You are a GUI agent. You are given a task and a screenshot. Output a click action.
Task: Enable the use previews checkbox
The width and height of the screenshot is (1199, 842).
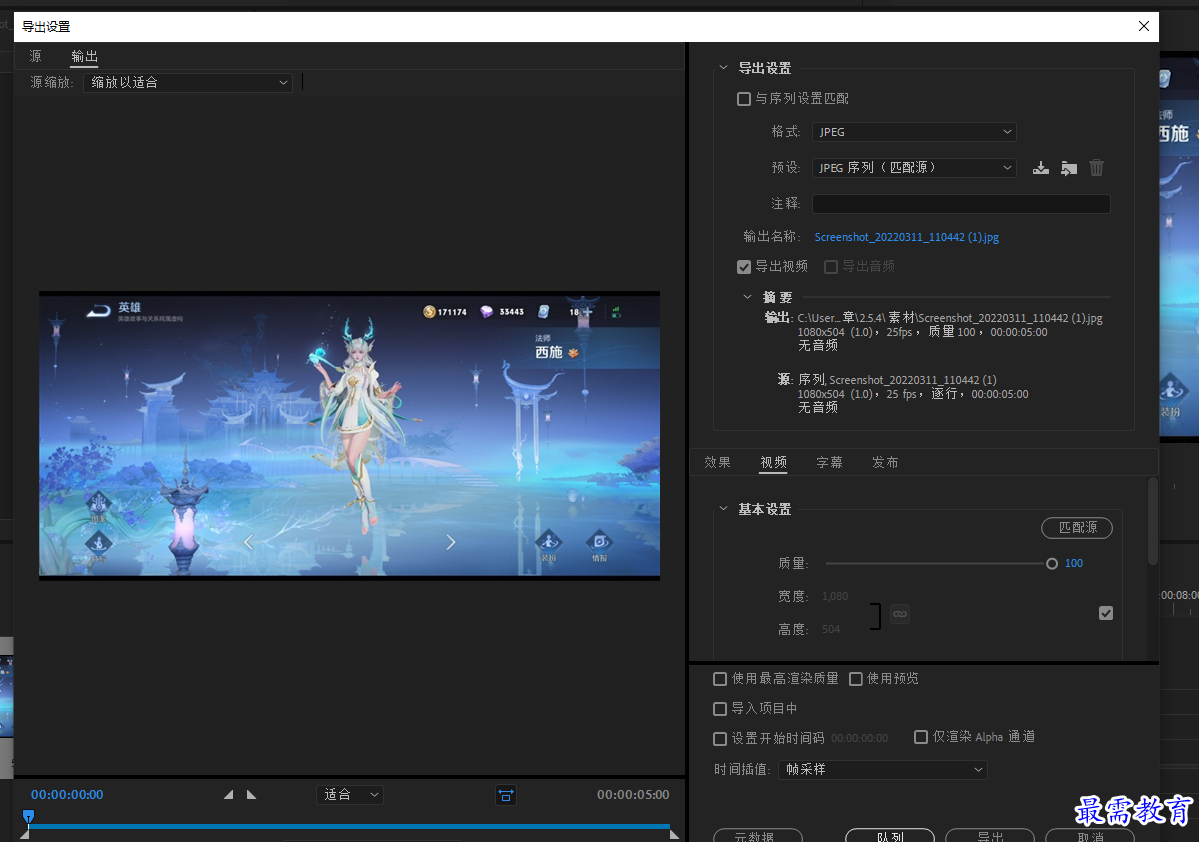click(856, 679)
